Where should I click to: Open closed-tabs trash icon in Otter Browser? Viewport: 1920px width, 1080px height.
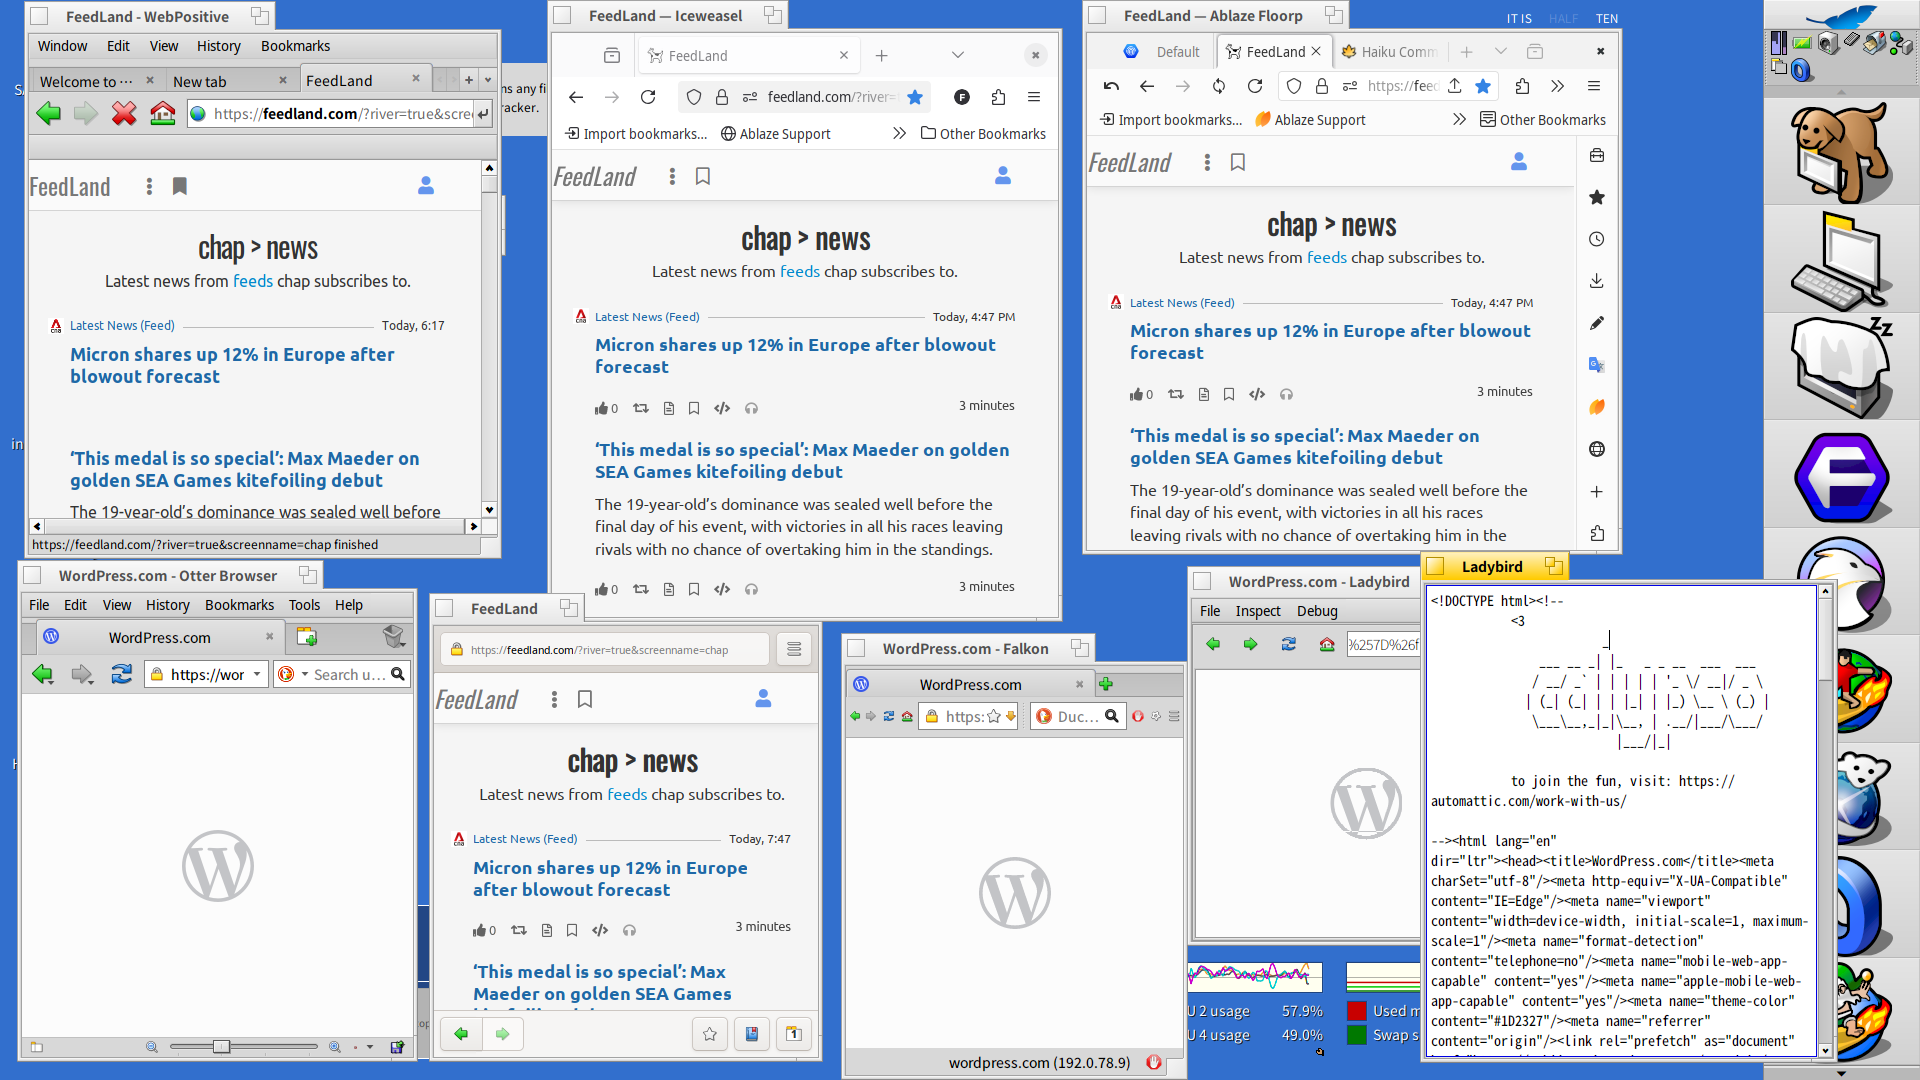(x=393, y=637)
